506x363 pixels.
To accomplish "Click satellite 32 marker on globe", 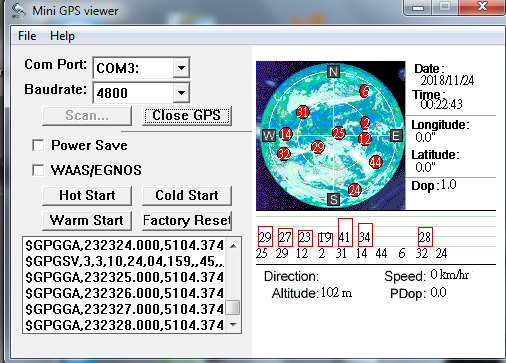I will pos(284,154).
